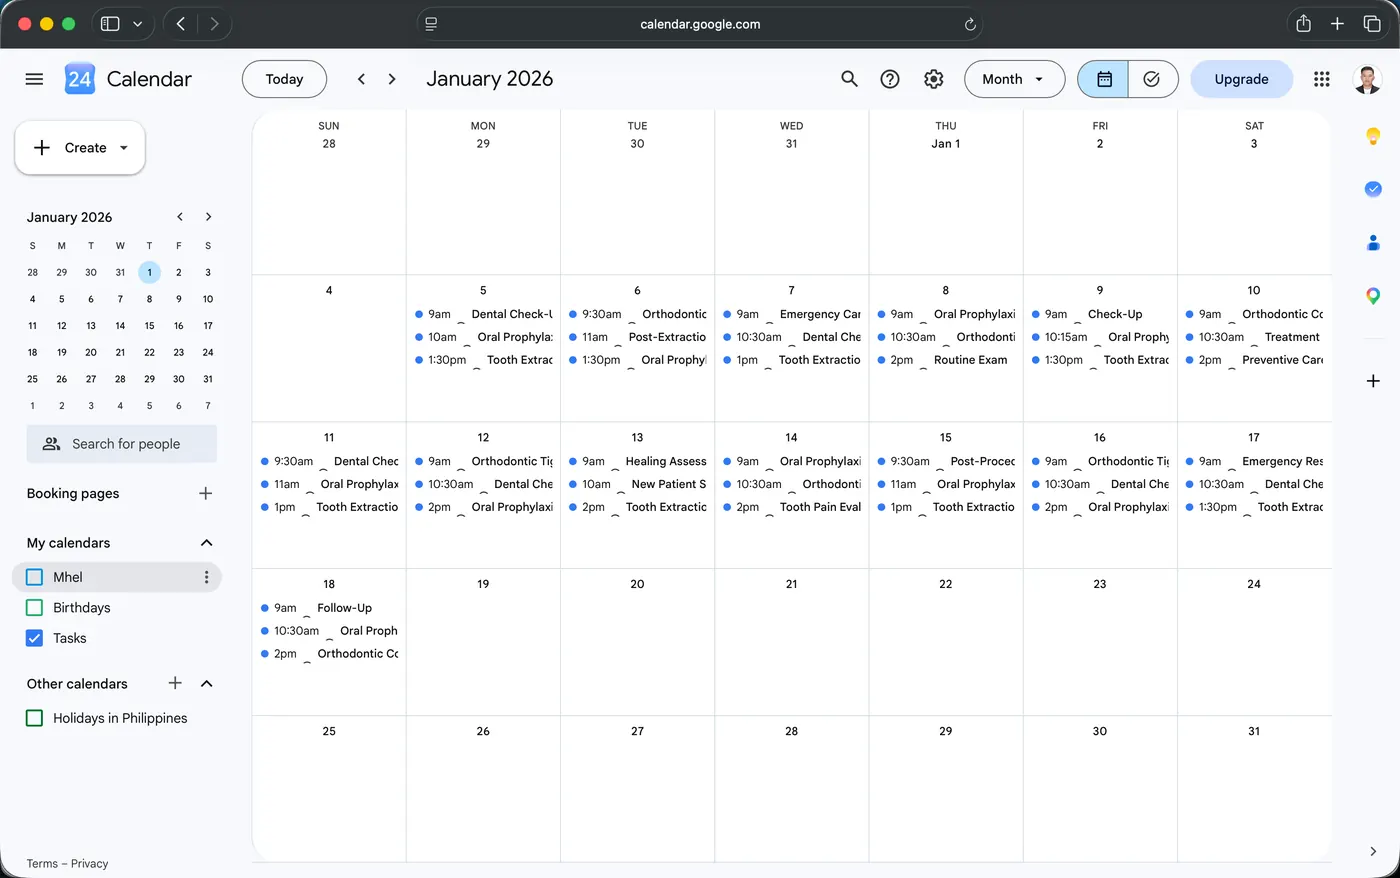Open the Privacy link
1400x878 pixels.
(89, 863)
